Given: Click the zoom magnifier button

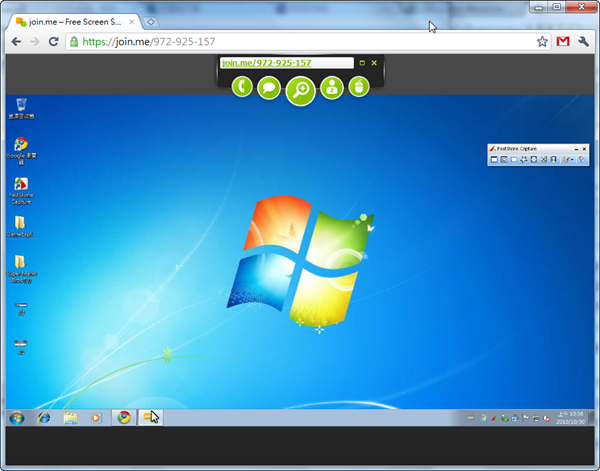Looking at the screenshot, I should click(x=300, y=90).
